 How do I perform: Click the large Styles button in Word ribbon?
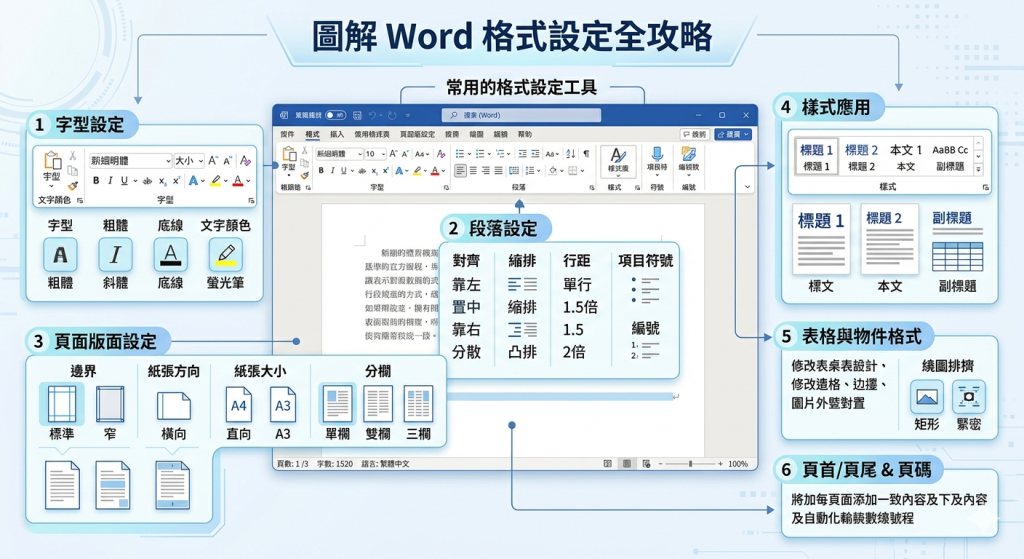(x=618, y=161)
